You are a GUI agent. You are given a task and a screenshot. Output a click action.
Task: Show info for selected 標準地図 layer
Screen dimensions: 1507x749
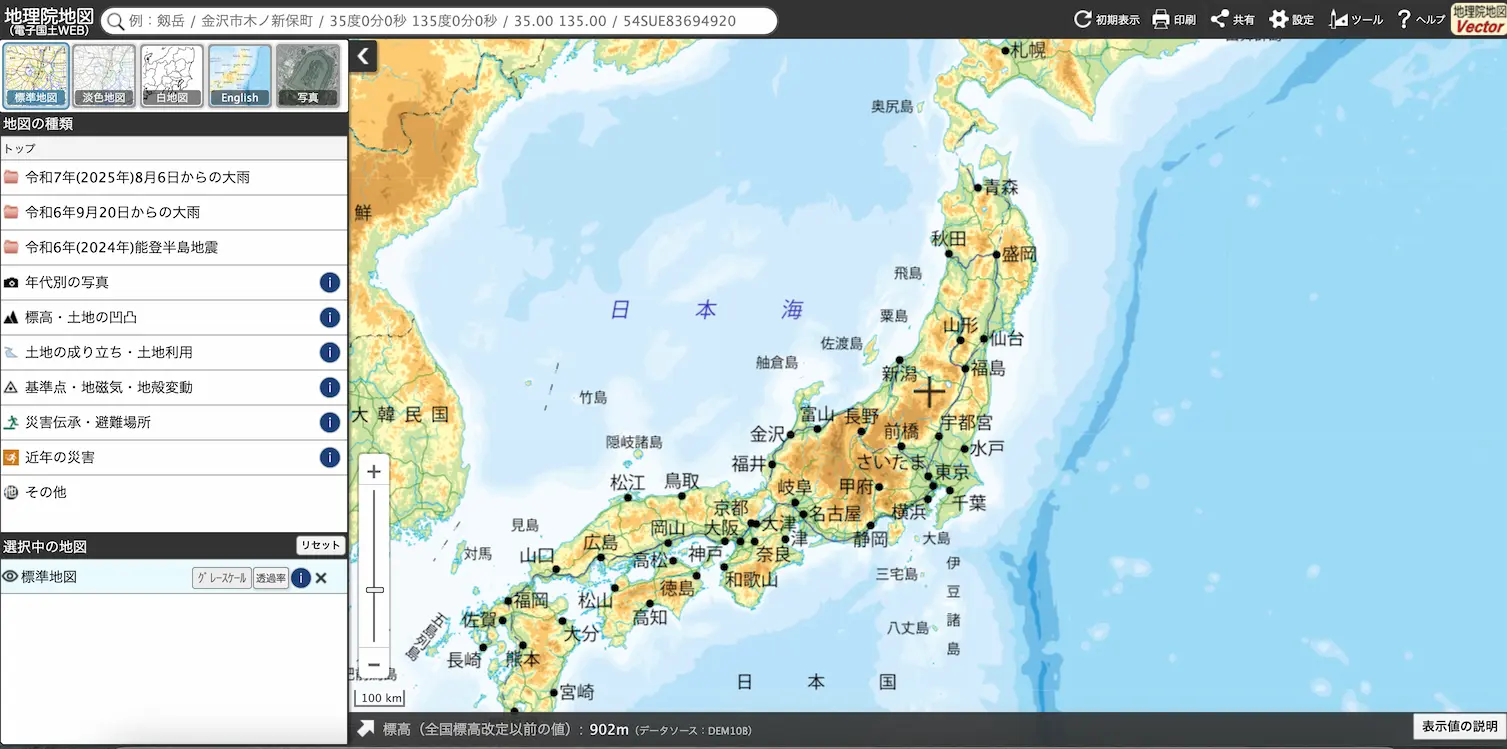click(x=301, y=578)
